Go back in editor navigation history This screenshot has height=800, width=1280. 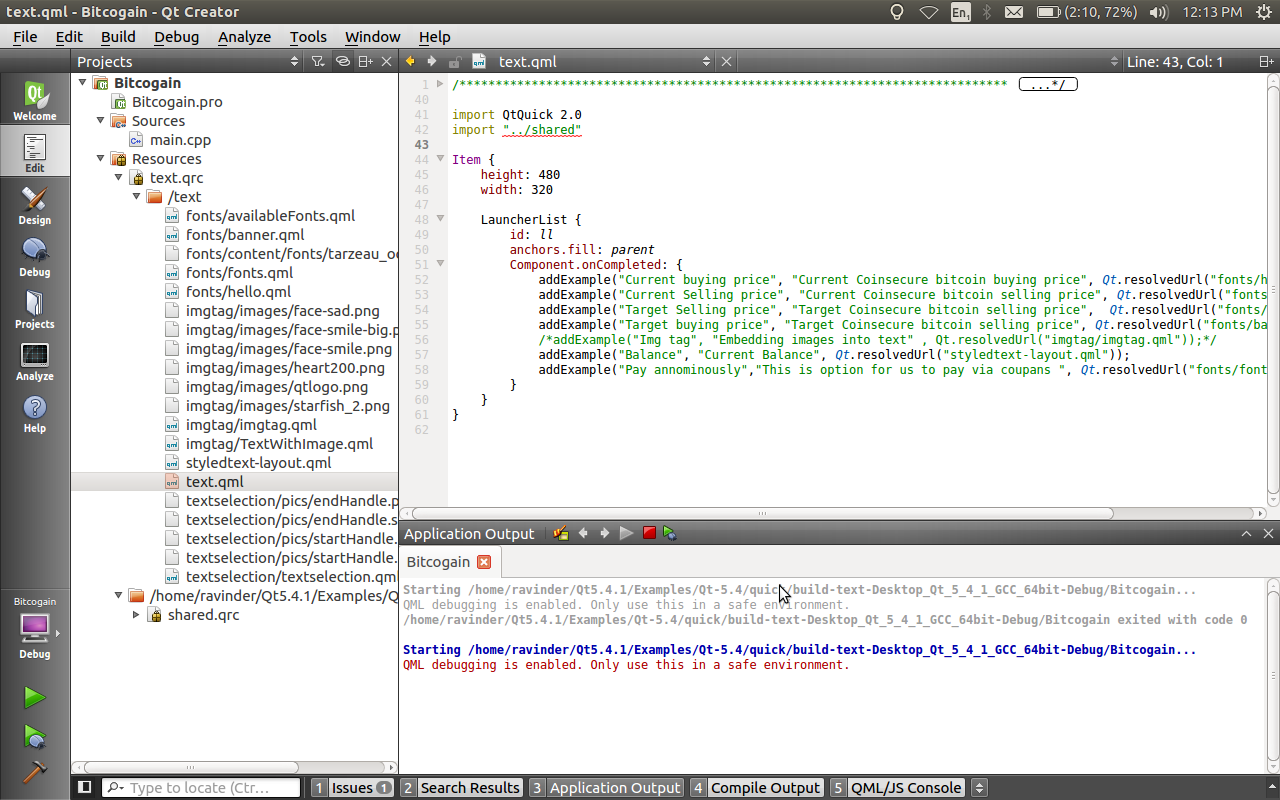pos(410,62)
